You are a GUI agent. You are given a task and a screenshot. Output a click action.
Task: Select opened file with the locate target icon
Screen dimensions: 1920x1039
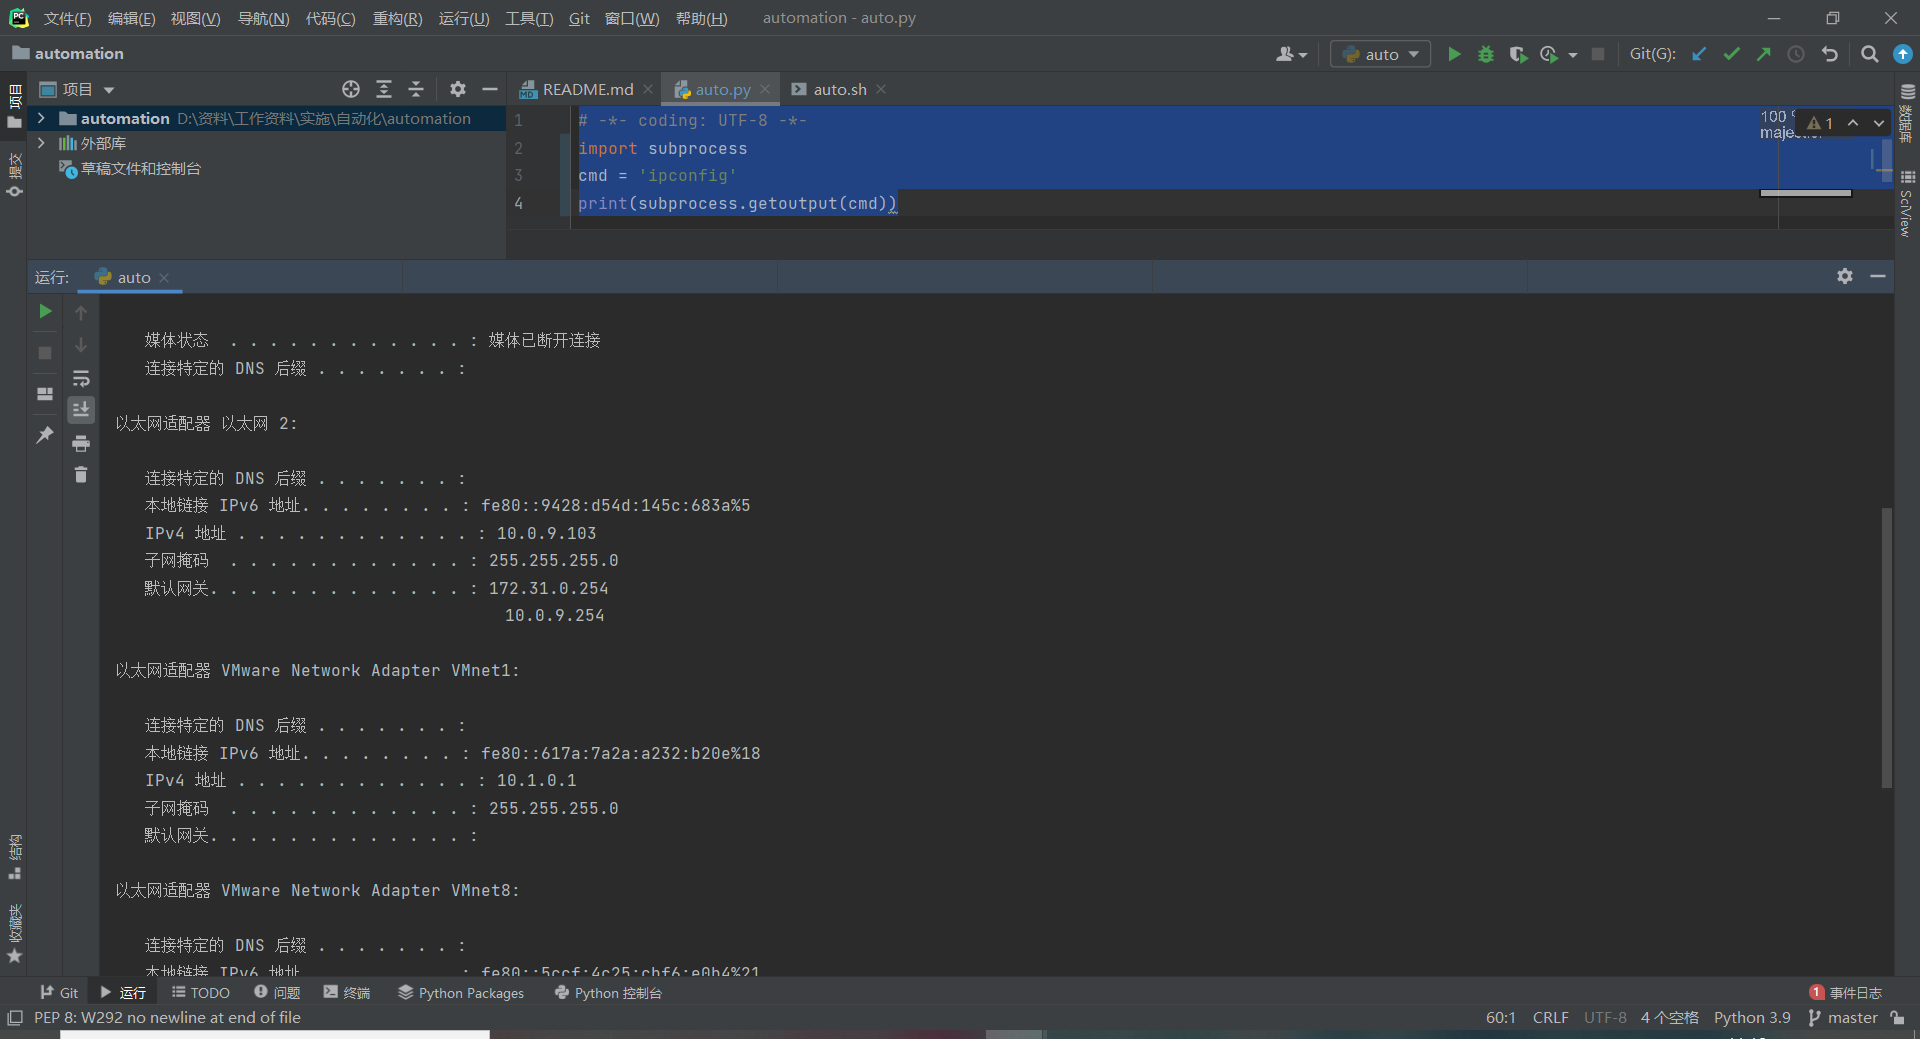(351, 89)
